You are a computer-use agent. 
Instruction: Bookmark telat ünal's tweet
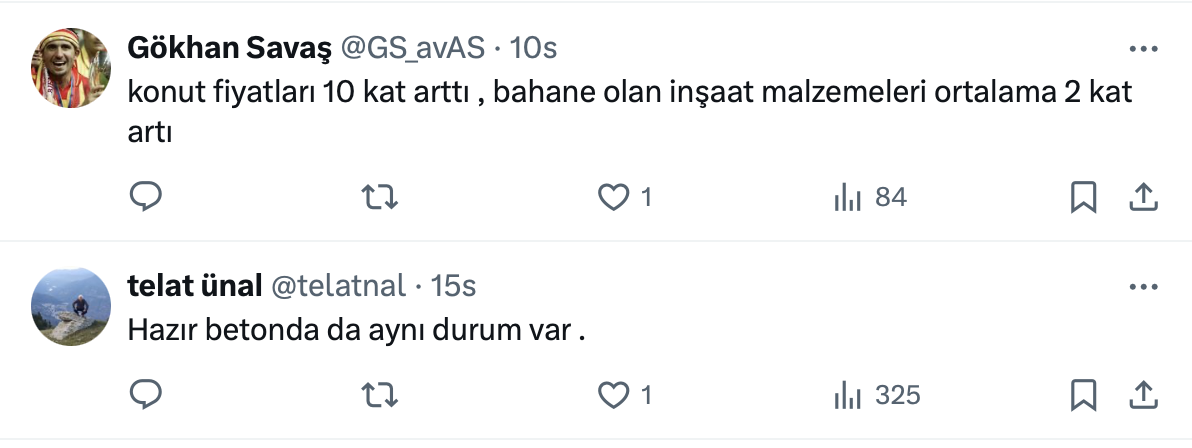(x=1083, y=395)
